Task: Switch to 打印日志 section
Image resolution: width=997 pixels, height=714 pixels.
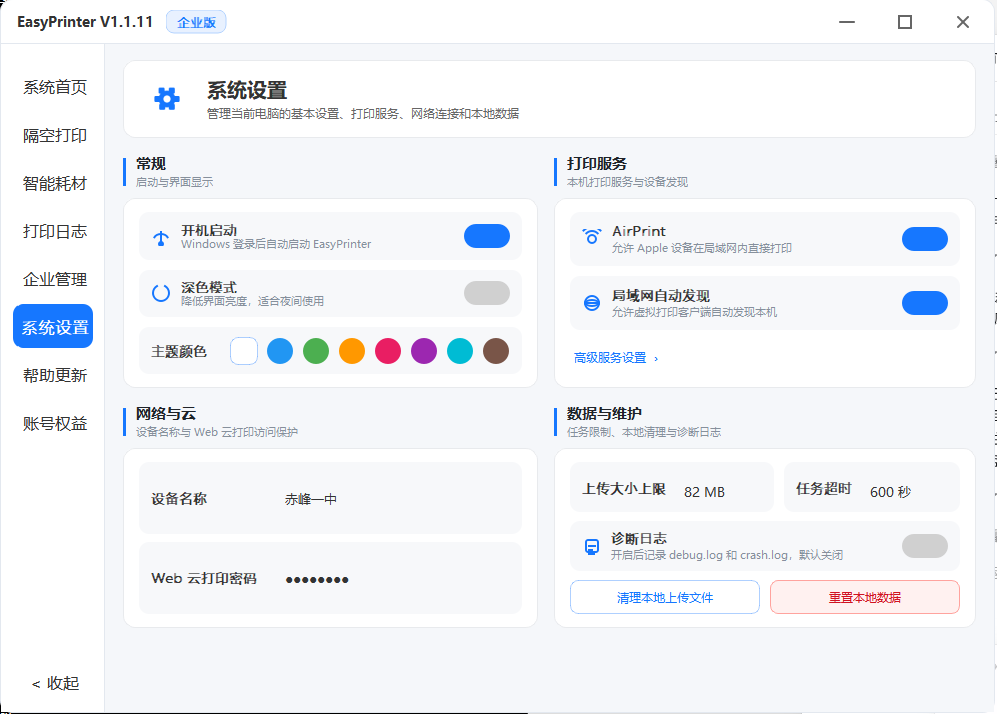Action: coord(55,231)
